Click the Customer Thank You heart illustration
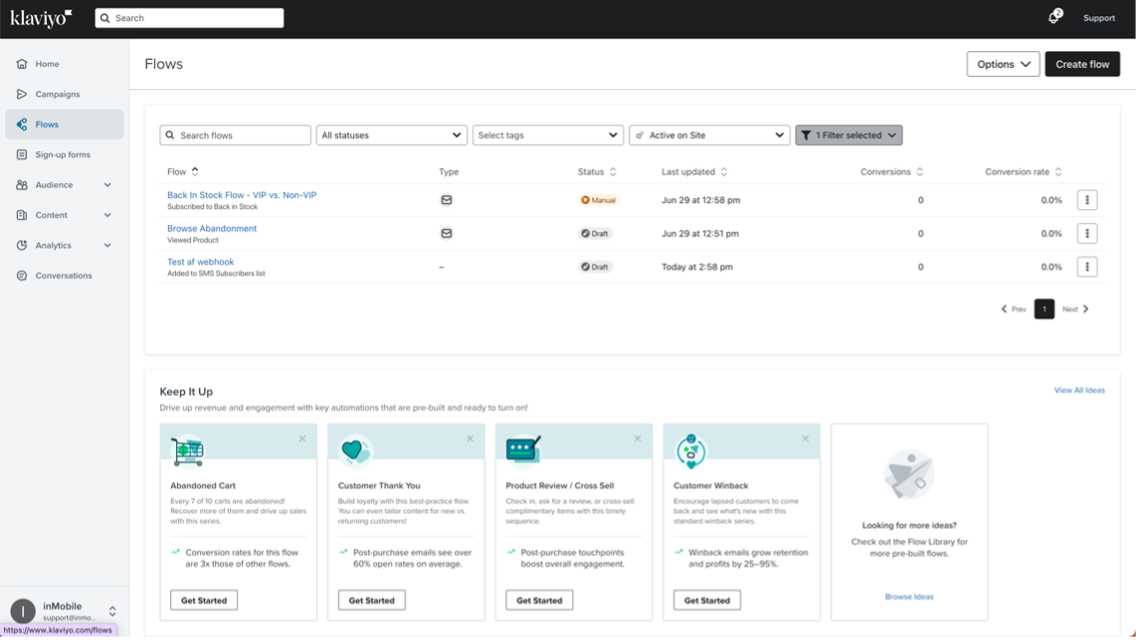This screenshot has height=641, width=1139. pos(355,451)
